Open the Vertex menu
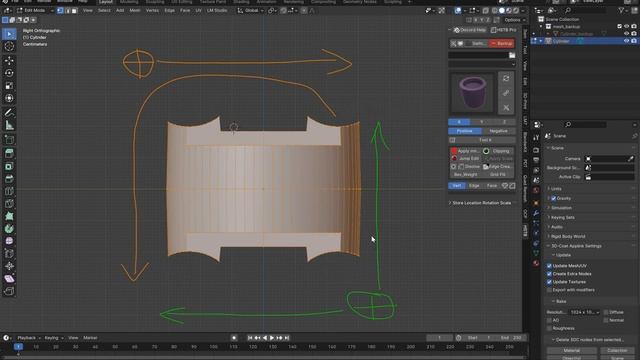This screenshot has width=640, height=360. (152, 11)
